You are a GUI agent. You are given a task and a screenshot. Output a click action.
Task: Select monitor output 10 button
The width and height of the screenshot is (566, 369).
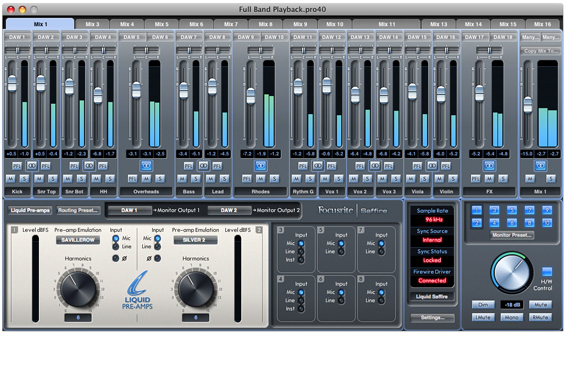tap(547, 223)
